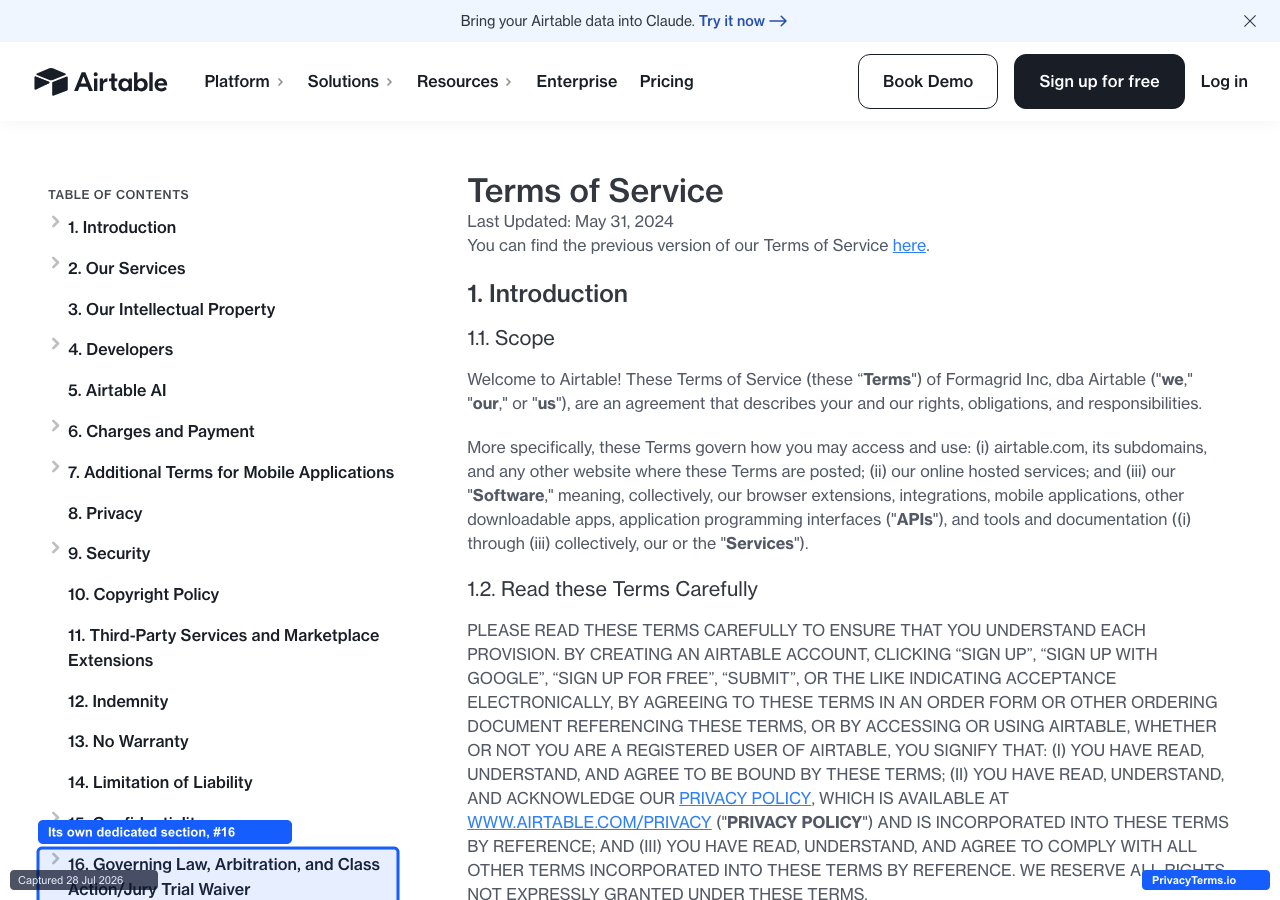The height and width of the screenshot is (900, 1280).
Task: Open the Platform navigation menu
Action: point(244,81)
